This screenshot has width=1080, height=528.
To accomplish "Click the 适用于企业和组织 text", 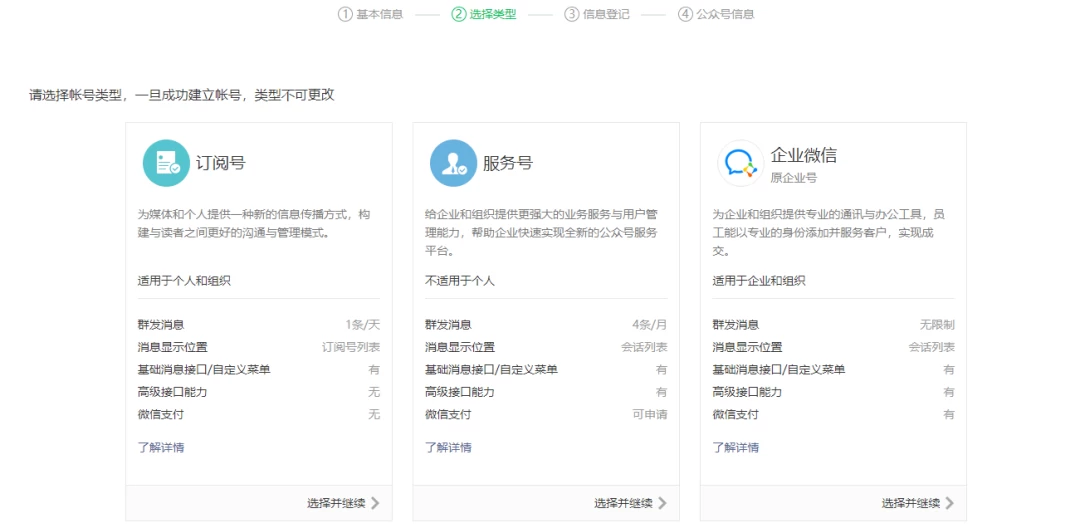I will [x=759, y=281].
